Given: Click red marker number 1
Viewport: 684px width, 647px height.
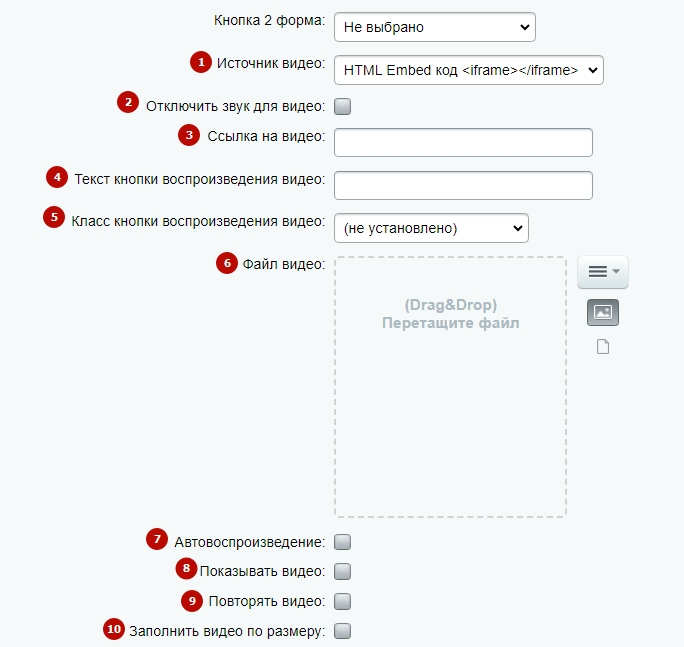Looking at the screenshot, I should [201, 62].
